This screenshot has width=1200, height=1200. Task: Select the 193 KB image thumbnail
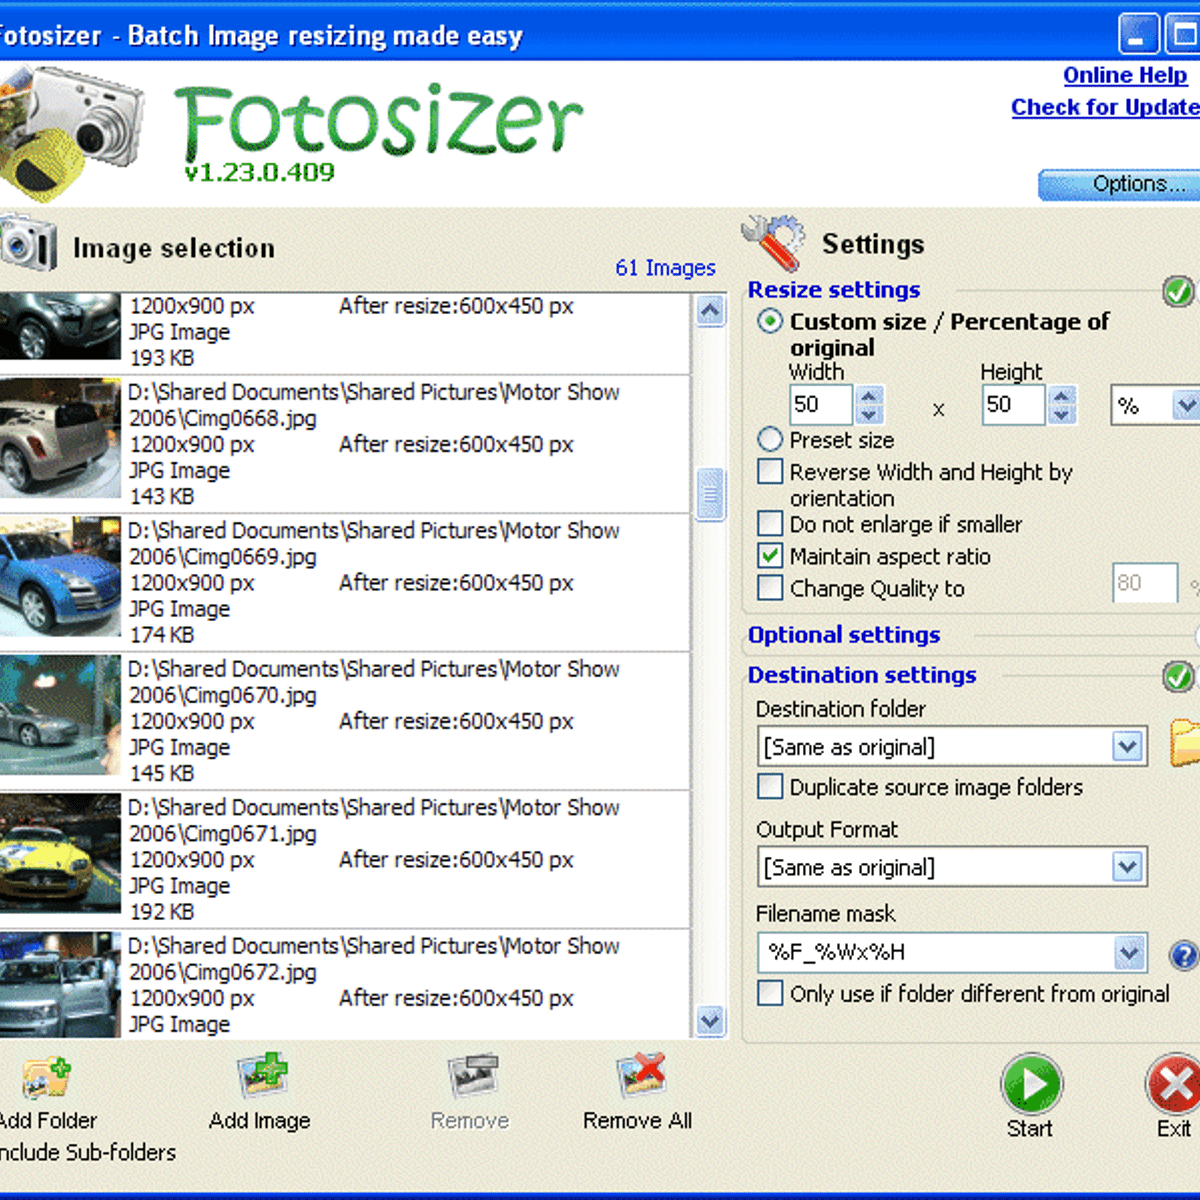click(60, 327)
